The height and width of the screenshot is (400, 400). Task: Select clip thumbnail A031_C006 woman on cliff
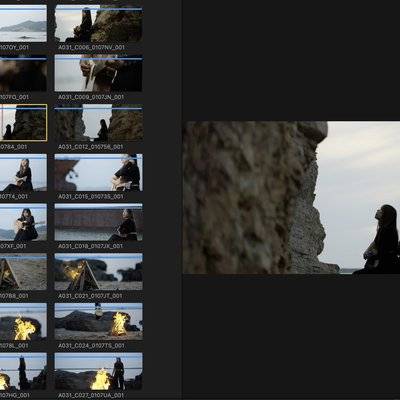tap(99, 24)
